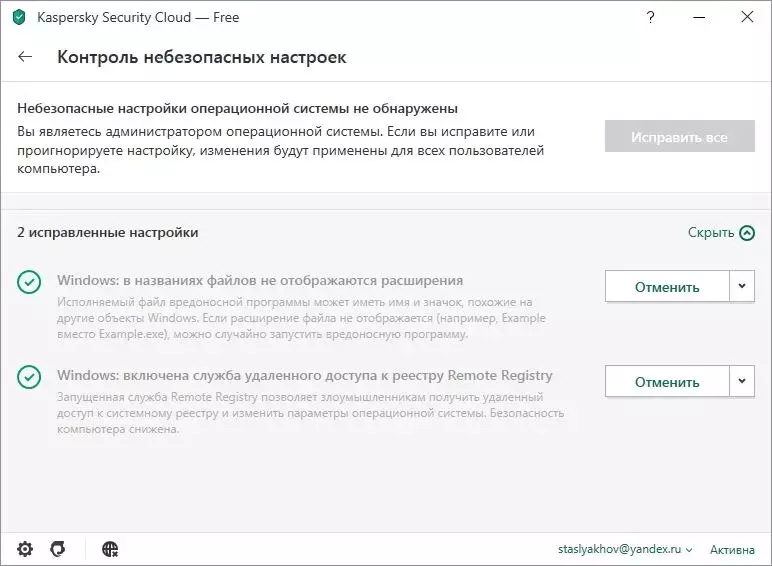Click green check icon for file extensions setting
This screenshot has width=772, height=566.
point(29,282)
